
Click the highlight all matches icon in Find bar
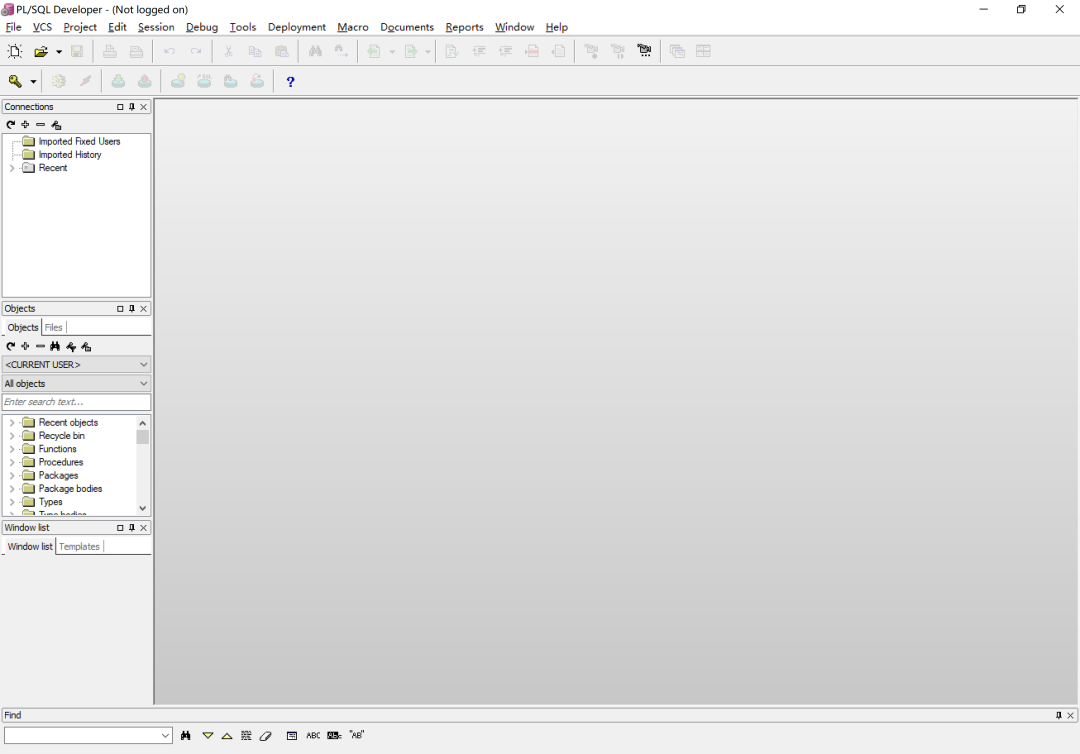point(246,735)
